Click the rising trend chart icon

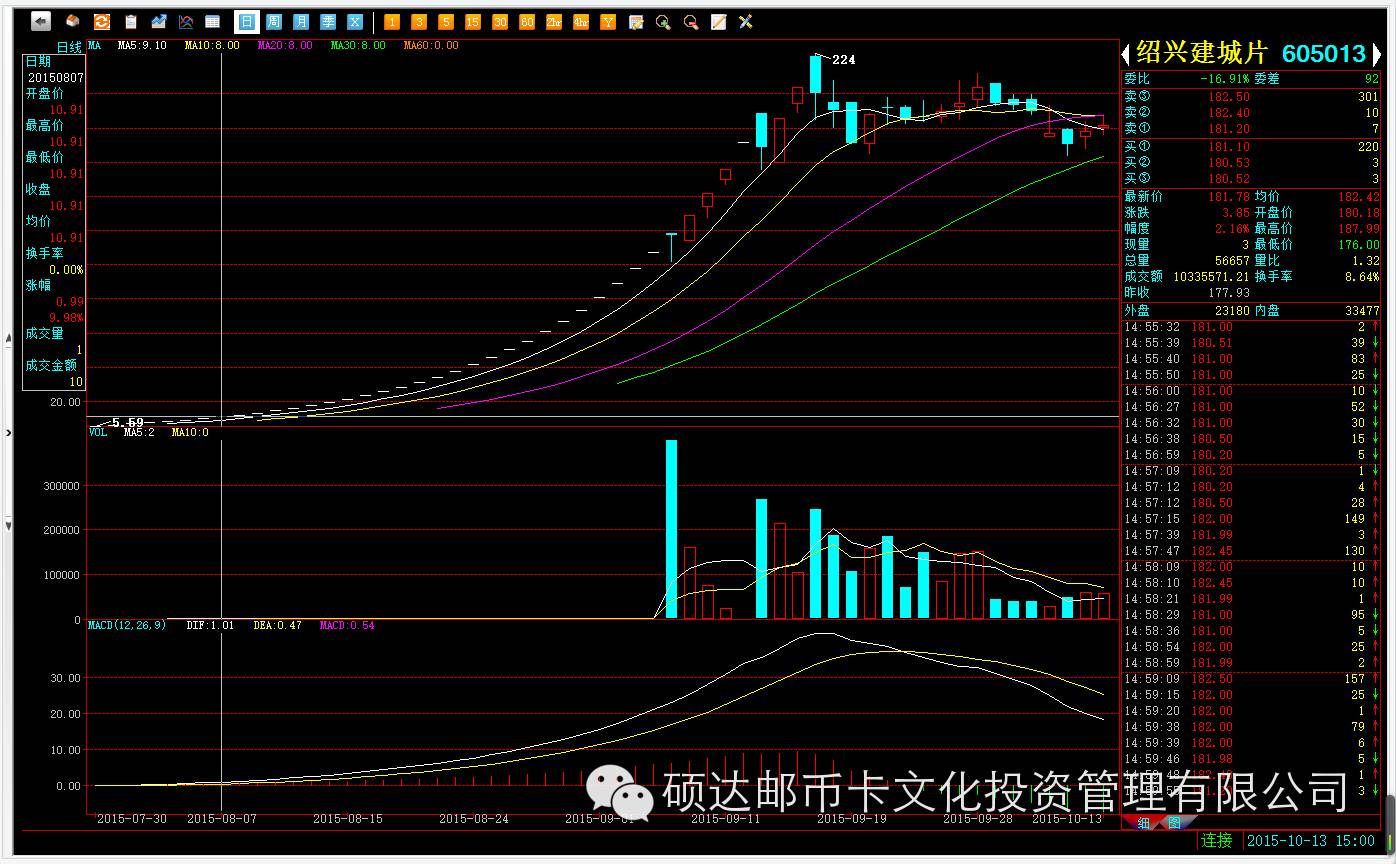click(x=158, y=21)
